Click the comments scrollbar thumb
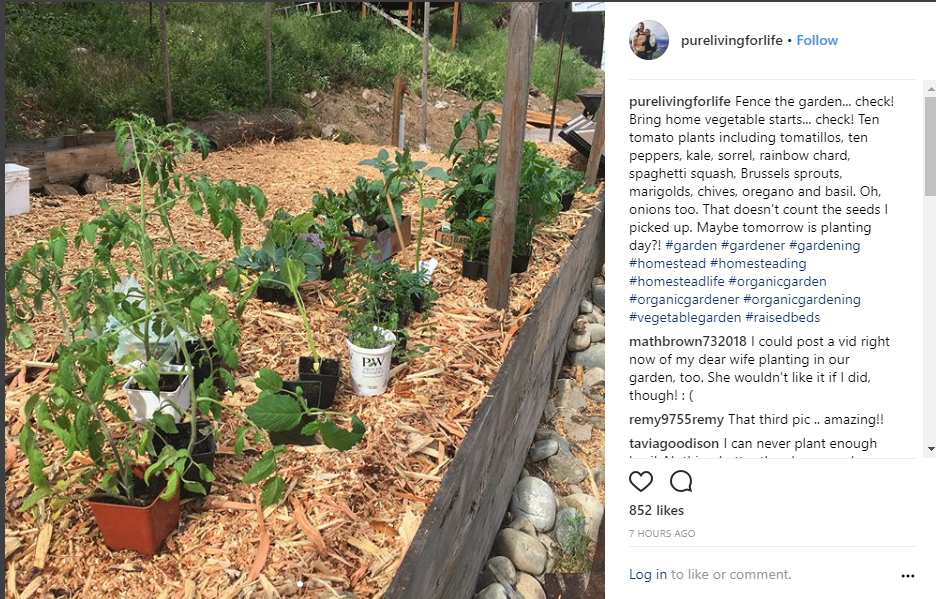This screenshot has height=599, width=936. tap(930, 146)
